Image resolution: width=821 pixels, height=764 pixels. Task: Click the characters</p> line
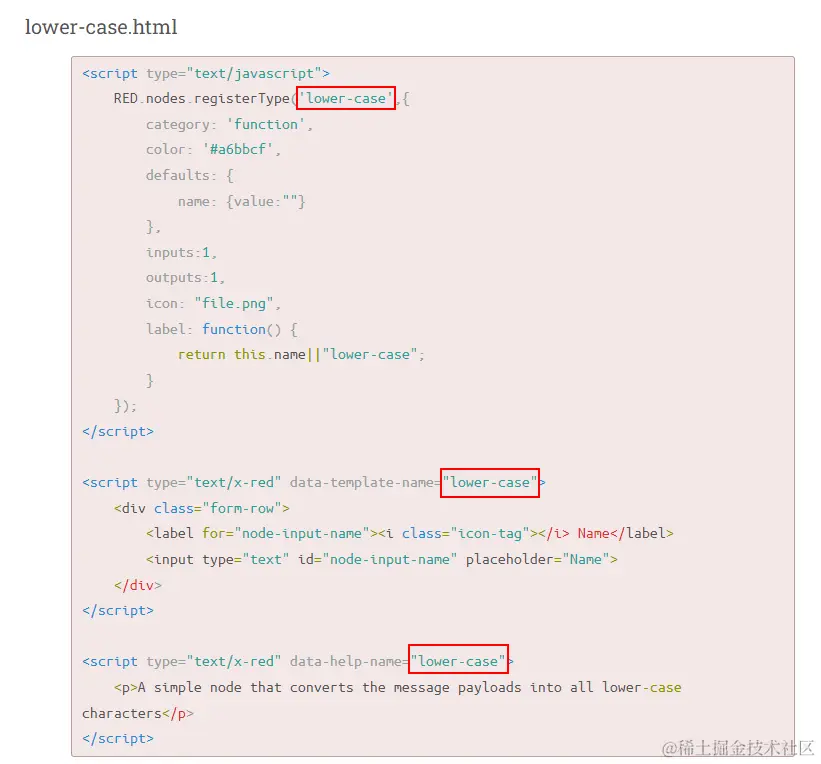click(138, 713)
